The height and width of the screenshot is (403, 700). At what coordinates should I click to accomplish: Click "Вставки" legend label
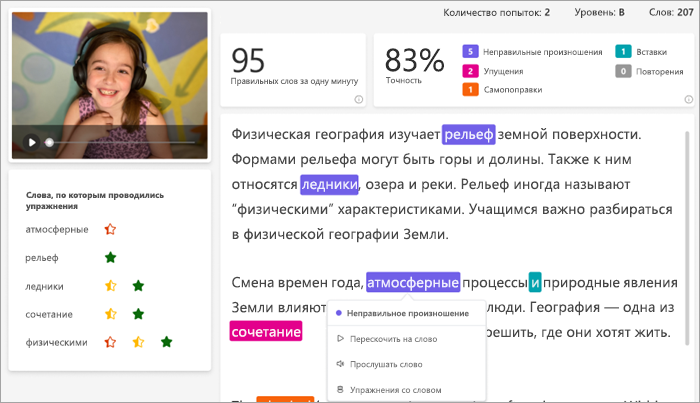pyautogui.click(x=652, y=52)
